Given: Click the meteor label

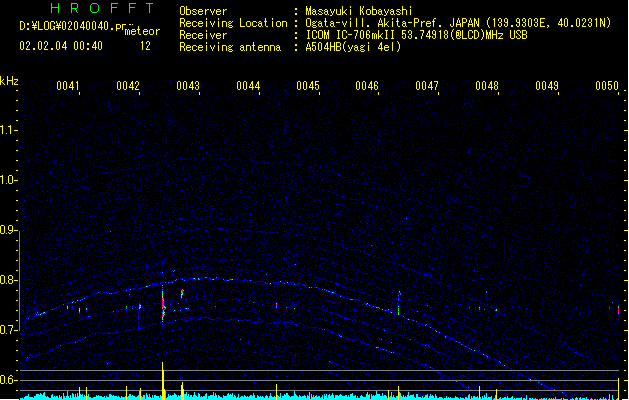Looking at the screenshot, I should click(x=142, y=31).
